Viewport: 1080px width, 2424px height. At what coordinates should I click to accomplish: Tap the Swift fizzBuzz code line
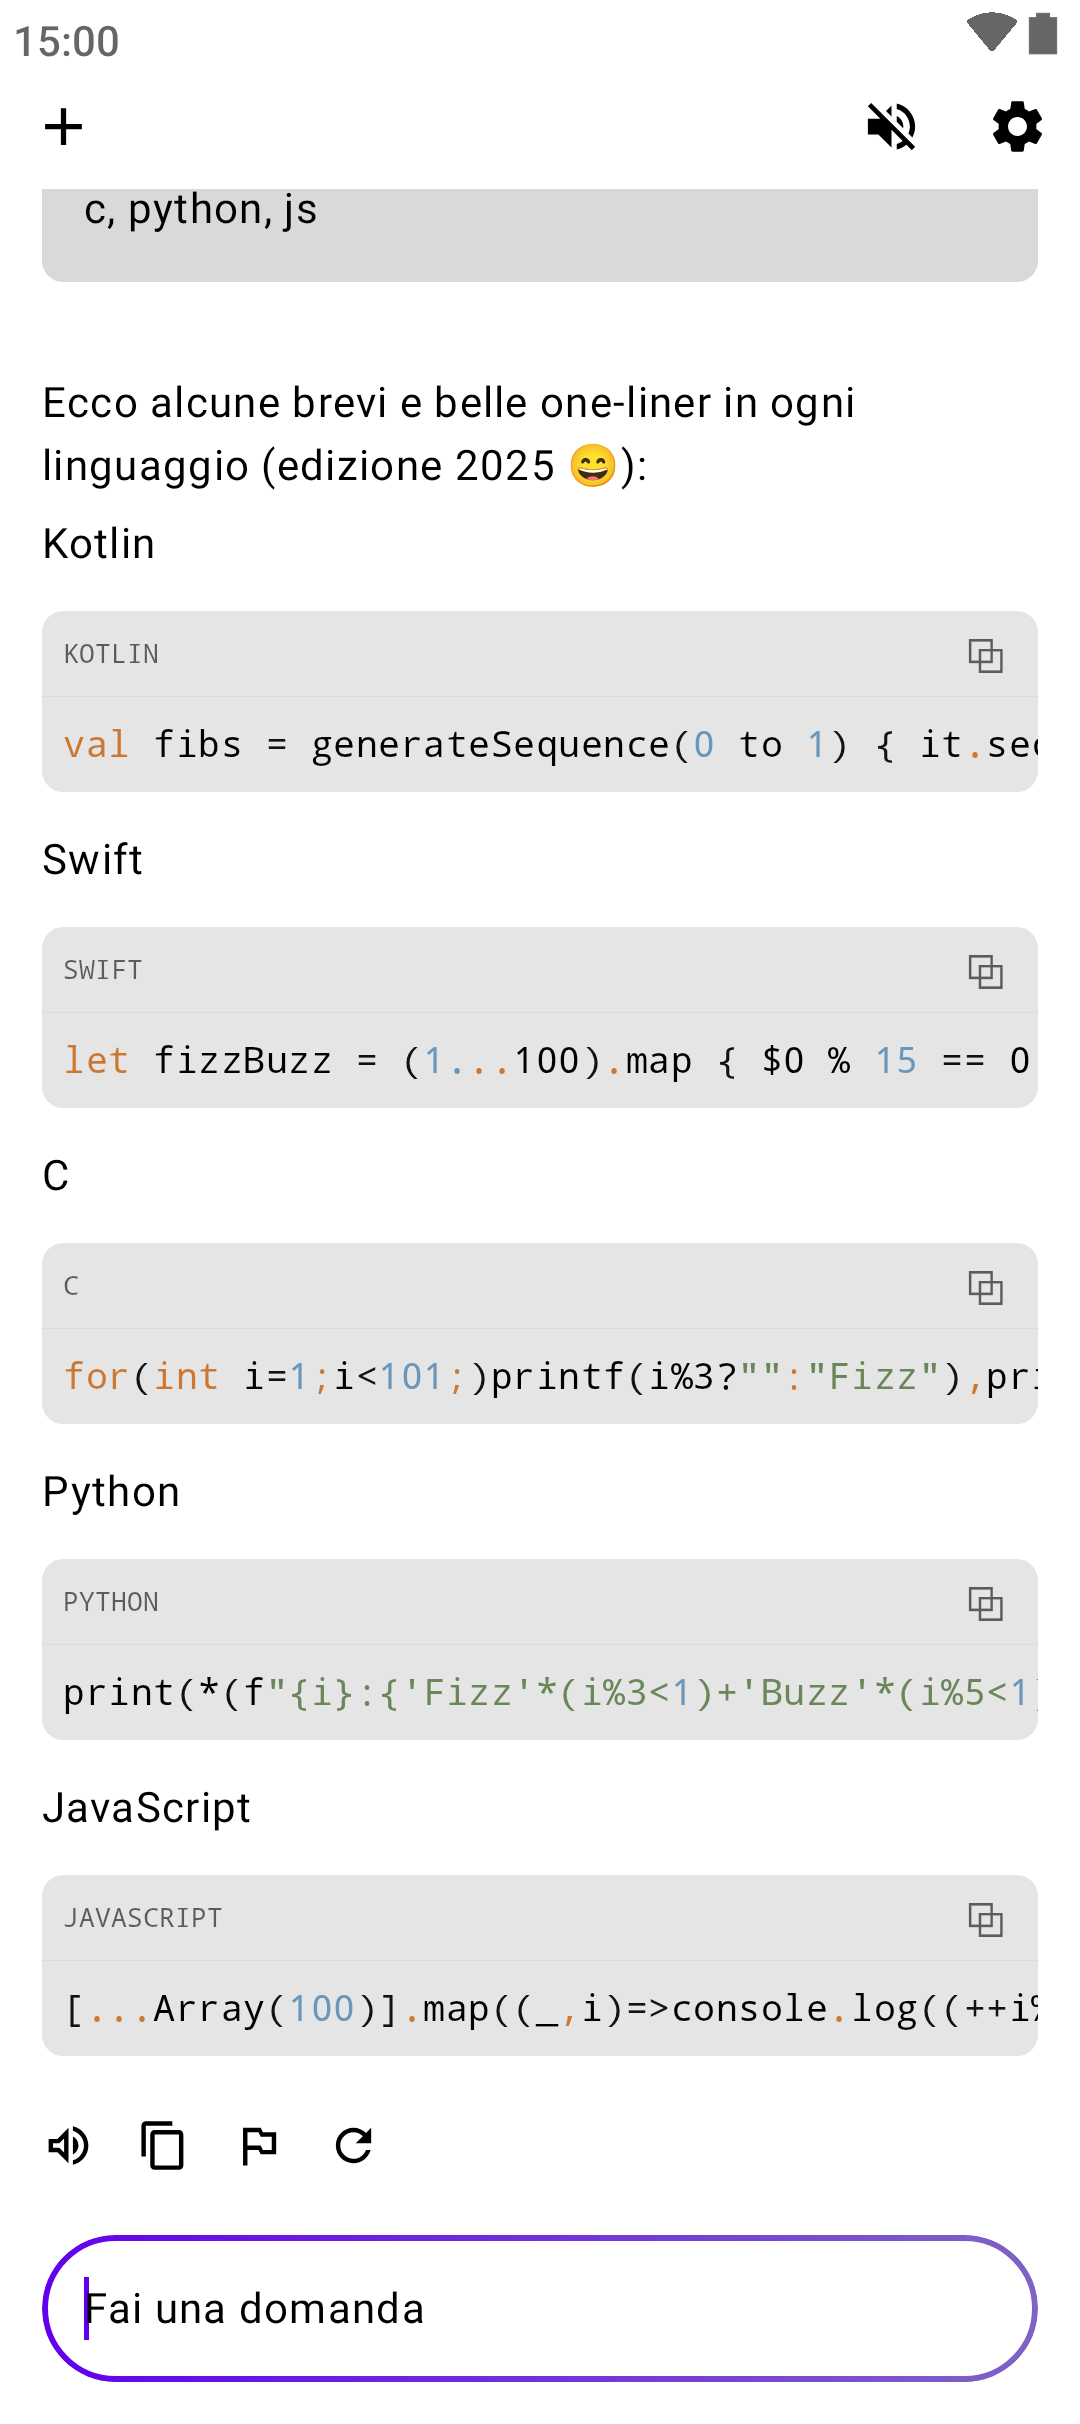click(540, 1062)
